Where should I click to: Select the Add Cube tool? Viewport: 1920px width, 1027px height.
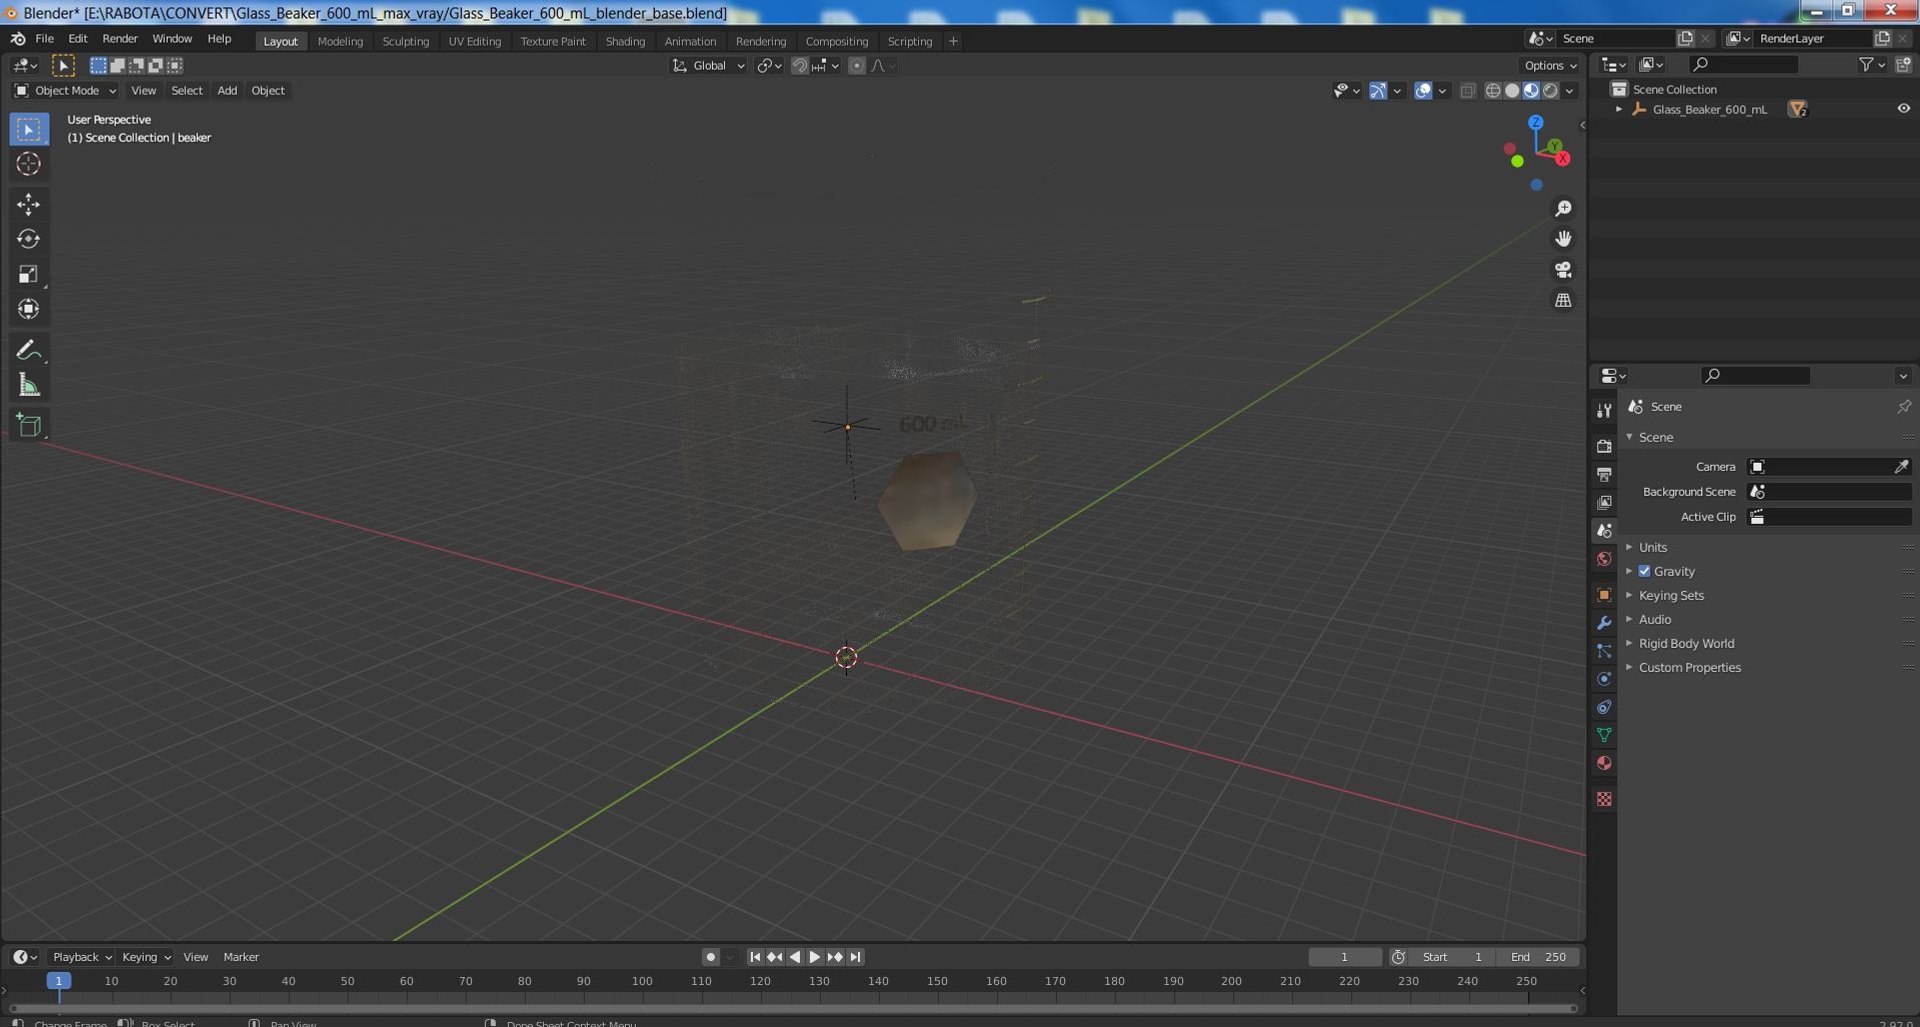pos(28,425)
